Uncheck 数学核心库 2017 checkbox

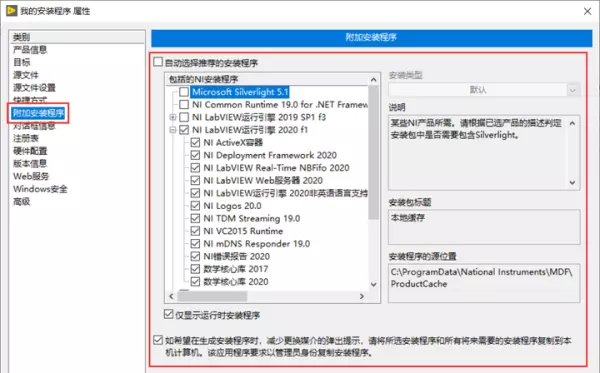(195, 269)
